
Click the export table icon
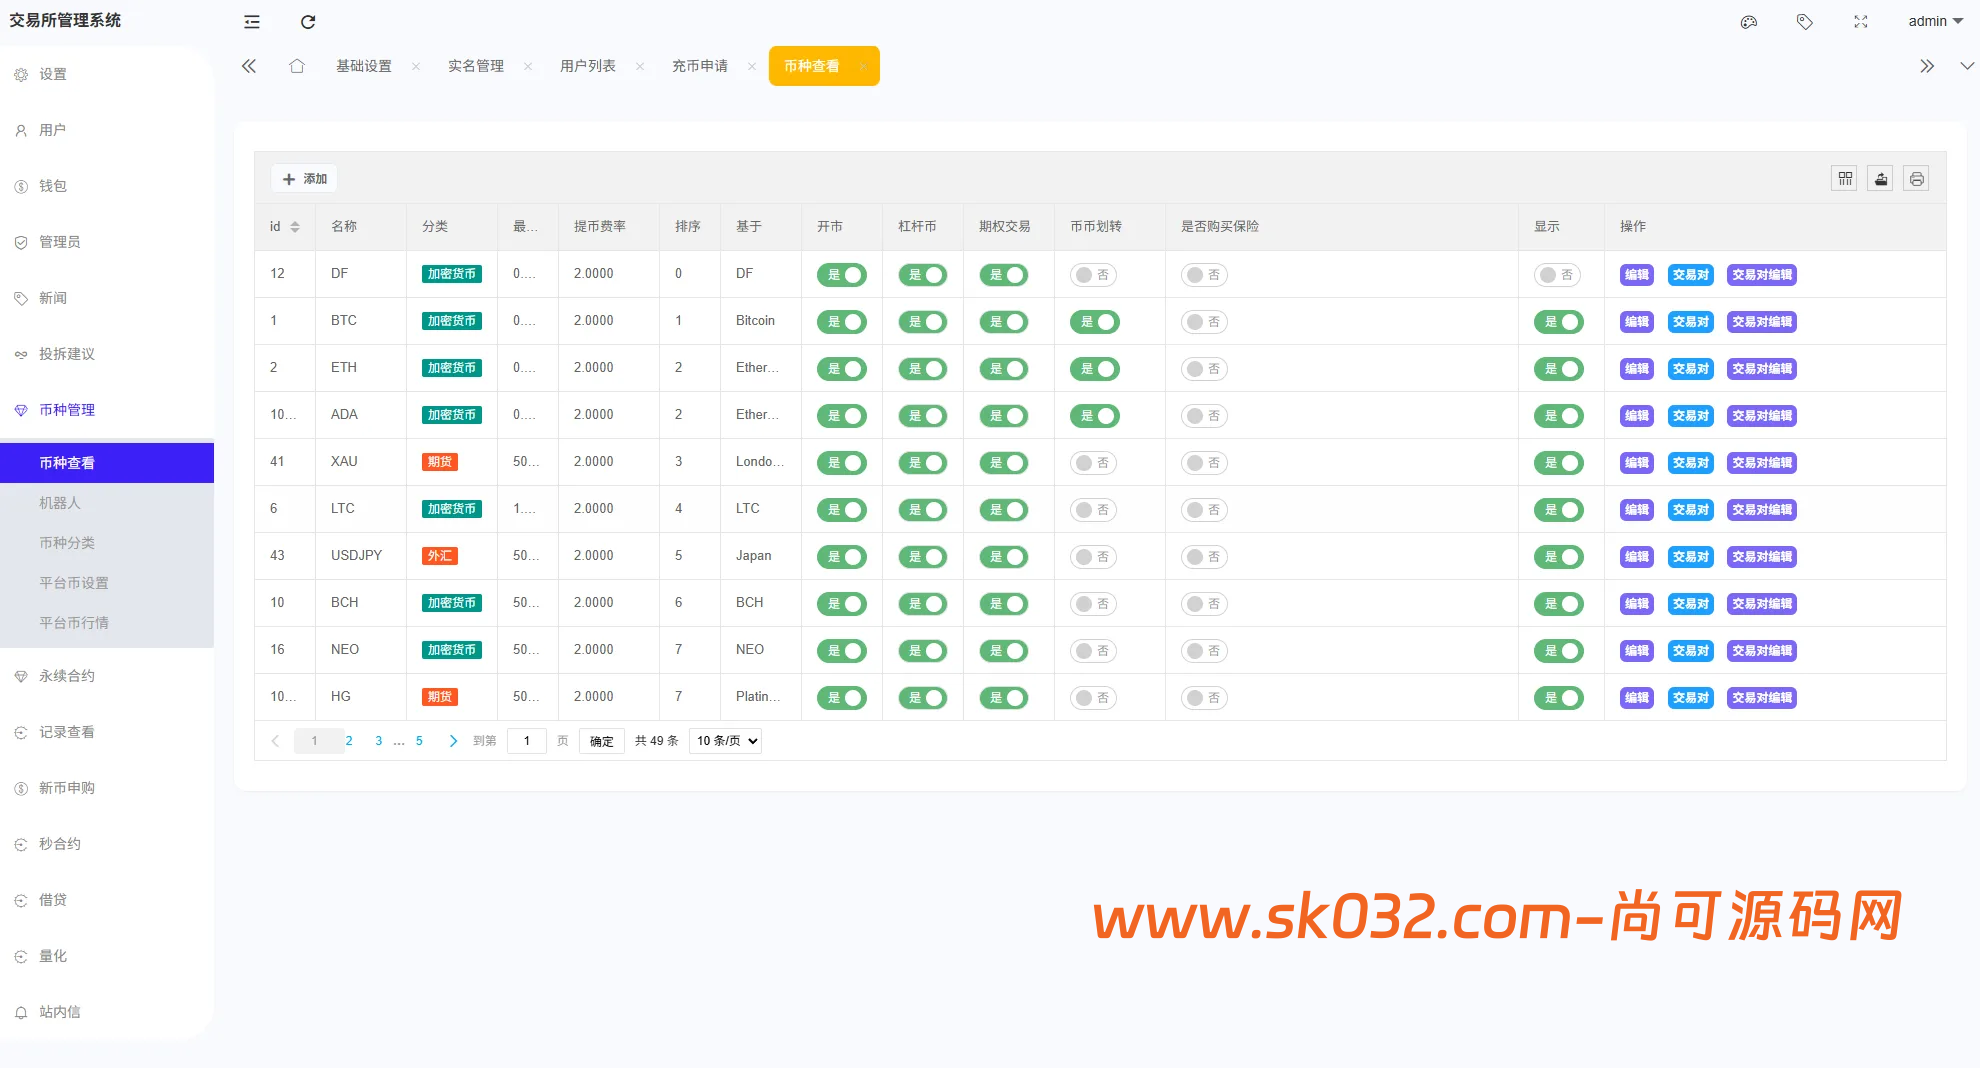(x=1881, y=179)
